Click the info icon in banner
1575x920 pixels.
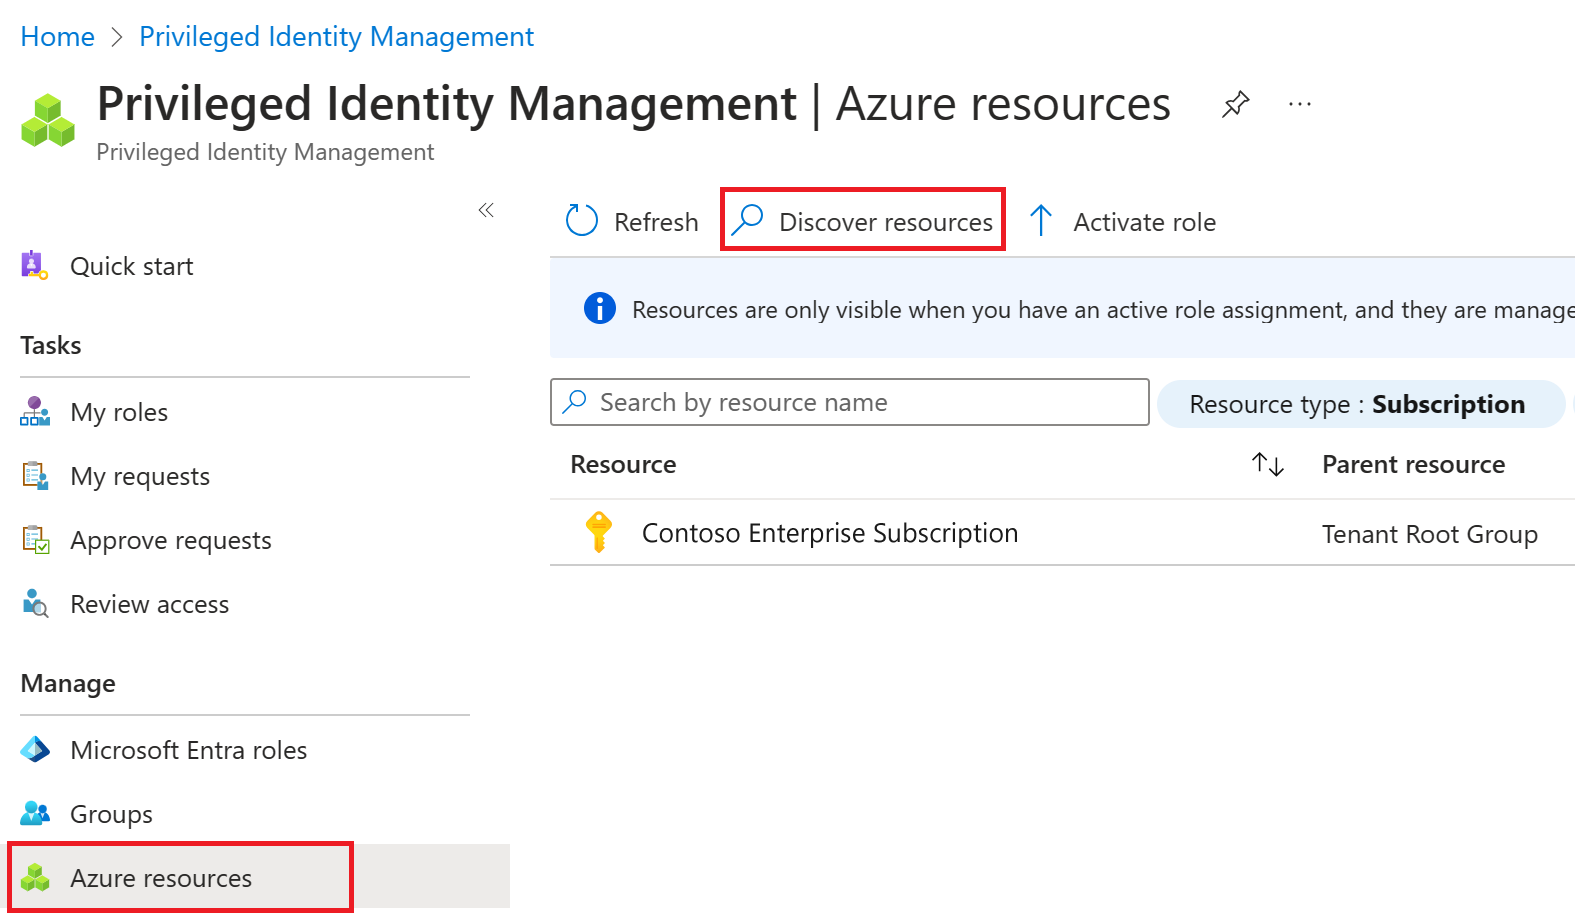point(600,309)
